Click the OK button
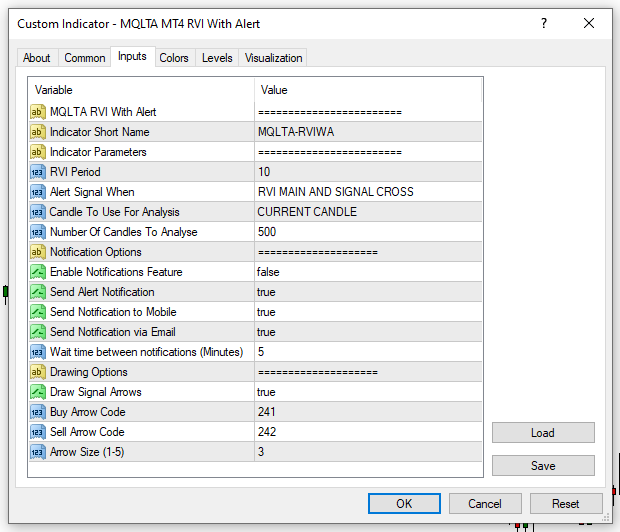 pos(404,504)
